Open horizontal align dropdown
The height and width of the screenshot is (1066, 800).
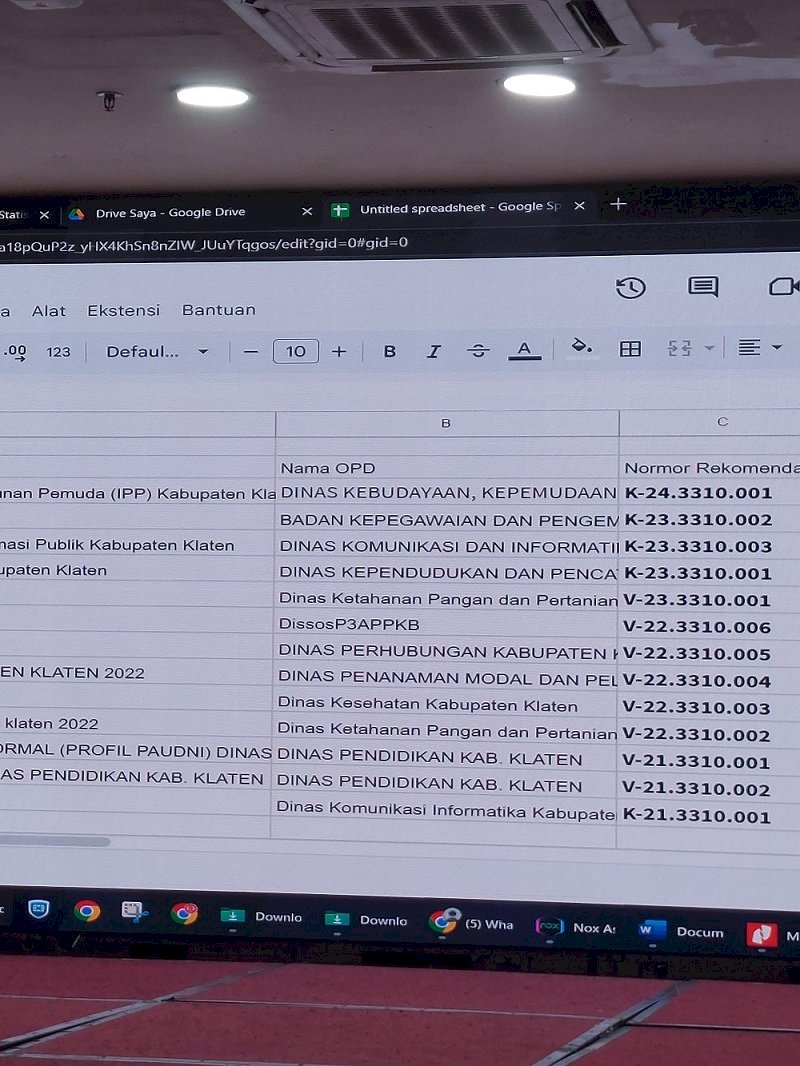click(759, 347)
